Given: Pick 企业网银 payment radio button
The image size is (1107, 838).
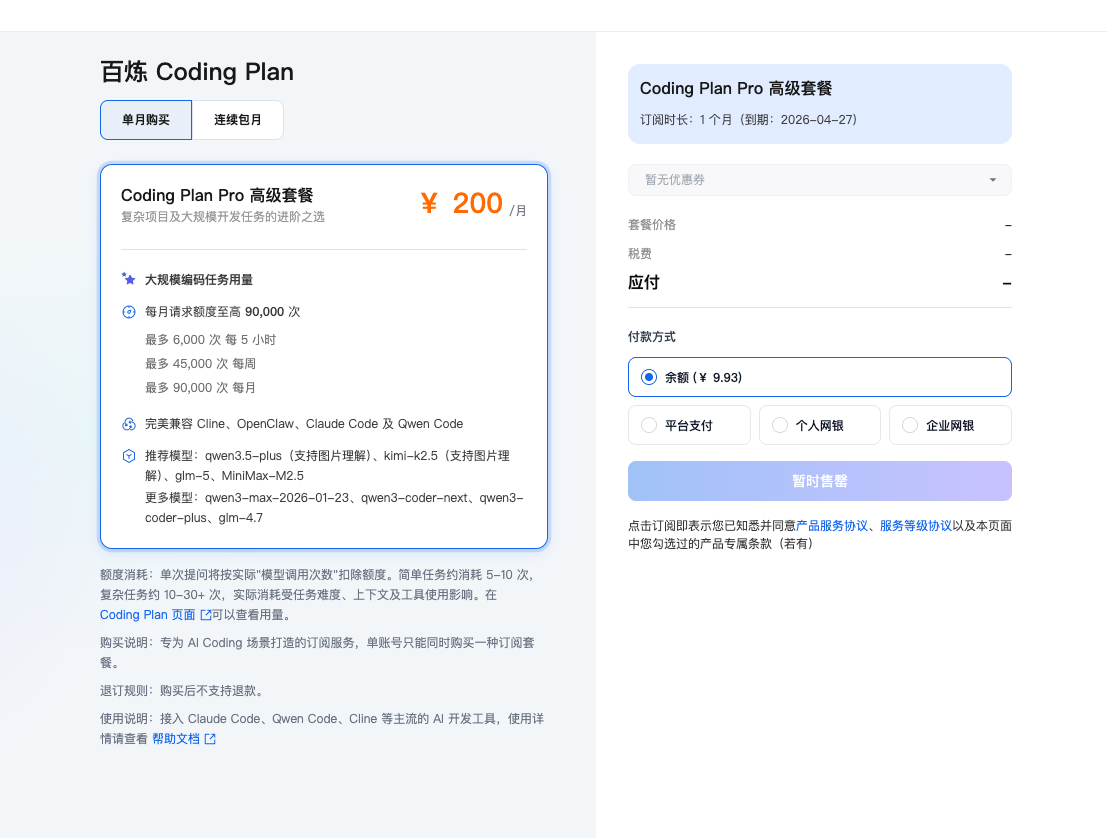Looking at the screenshot, I should tap(909, 425).
